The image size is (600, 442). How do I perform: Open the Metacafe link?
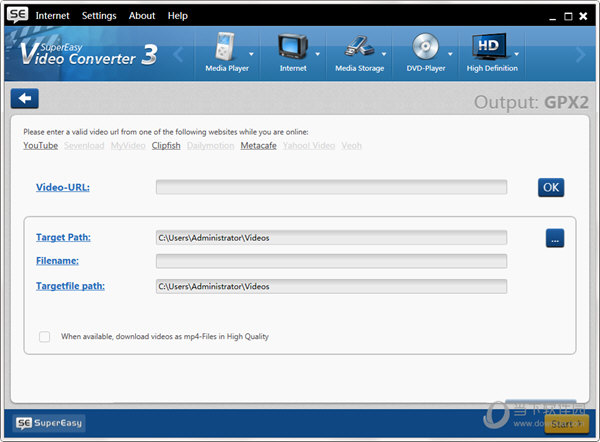[x=259, y=146]
